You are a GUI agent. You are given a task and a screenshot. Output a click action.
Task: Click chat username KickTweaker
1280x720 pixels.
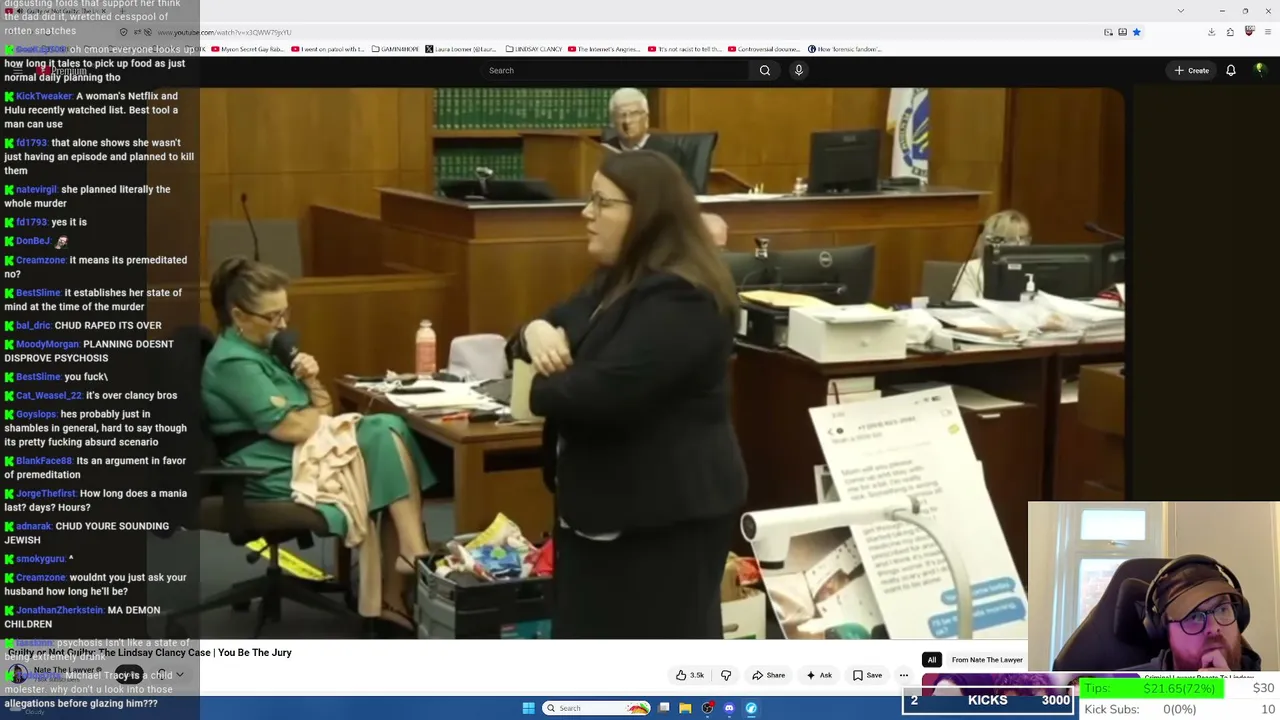point(44,96)
